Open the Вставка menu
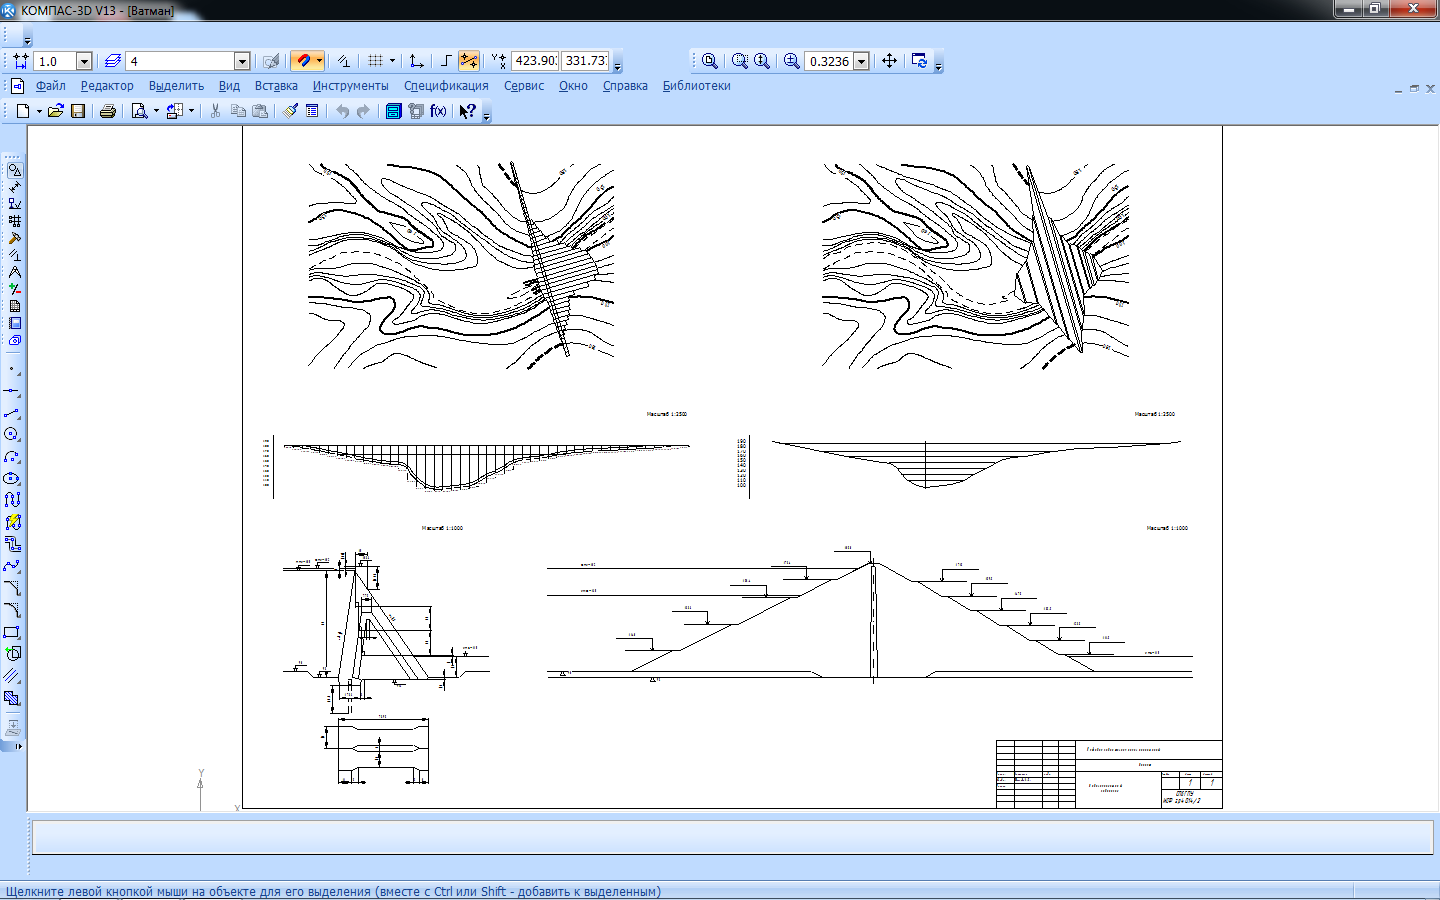 point(276,86)
